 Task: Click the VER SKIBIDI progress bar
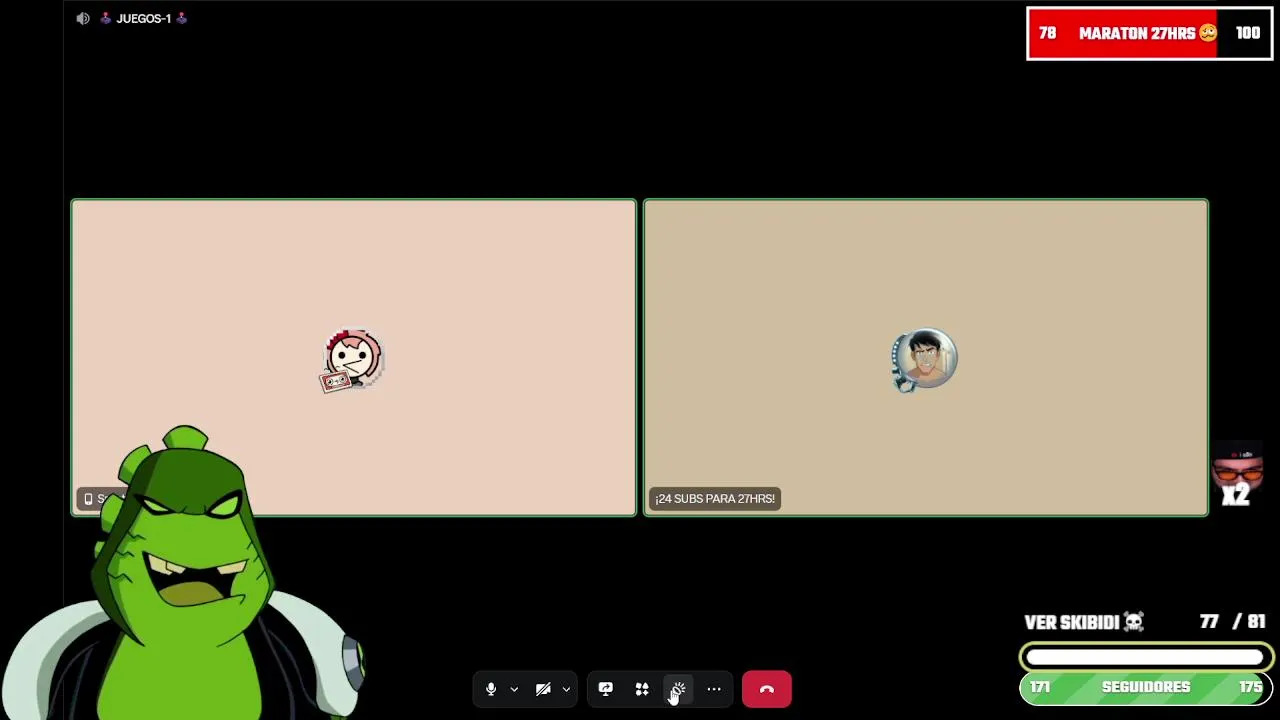pyautogui.click(x=1146, y=657)
